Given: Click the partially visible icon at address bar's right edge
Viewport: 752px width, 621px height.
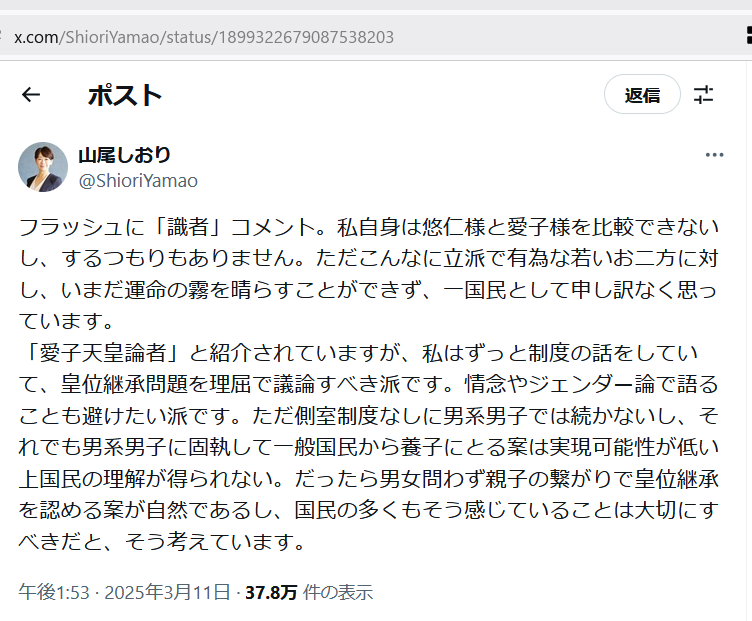Looking at the screenshot, I should click(749, 35).
